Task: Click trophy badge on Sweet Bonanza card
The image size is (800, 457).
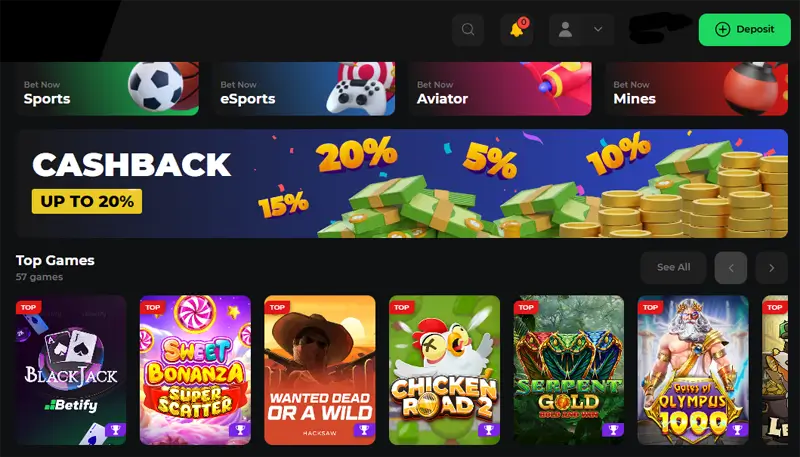Action: click(240, 430)
